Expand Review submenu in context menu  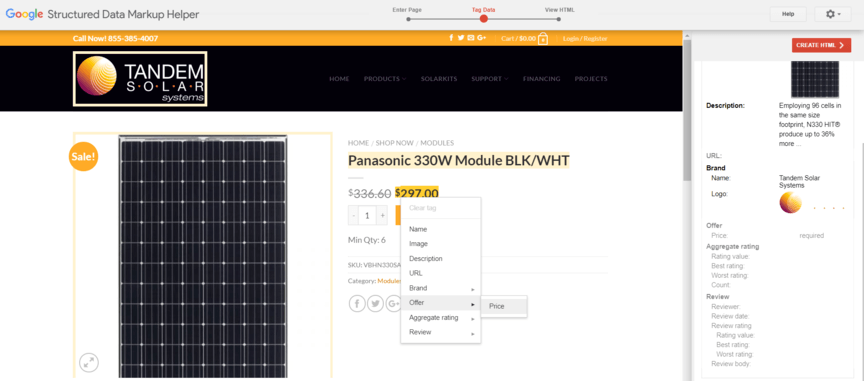click(x=441, y=332)
